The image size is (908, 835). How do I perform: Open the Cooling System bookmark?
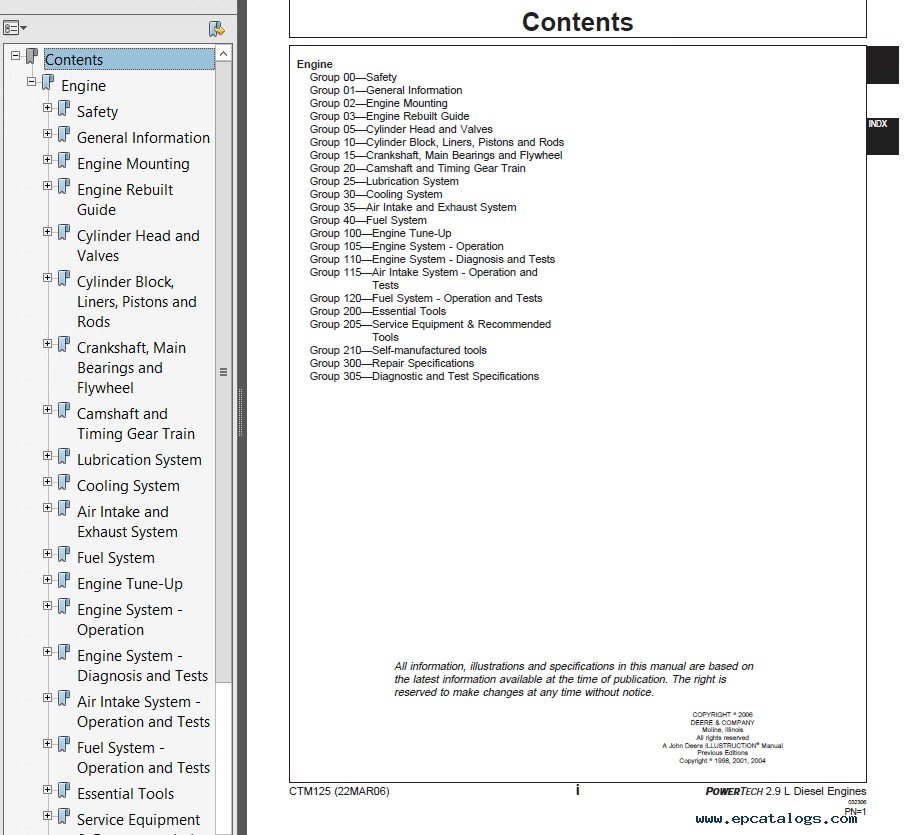128,486
